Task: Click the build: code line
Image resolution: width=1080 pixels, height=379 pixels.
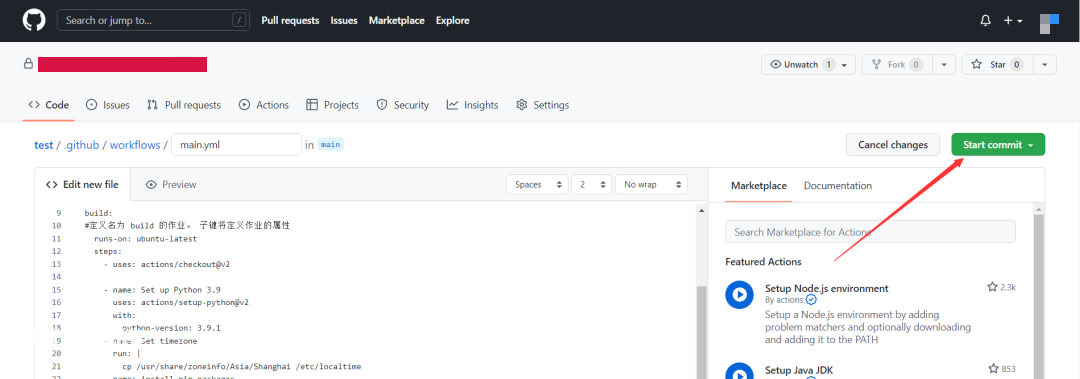Action: pos(98,213)
